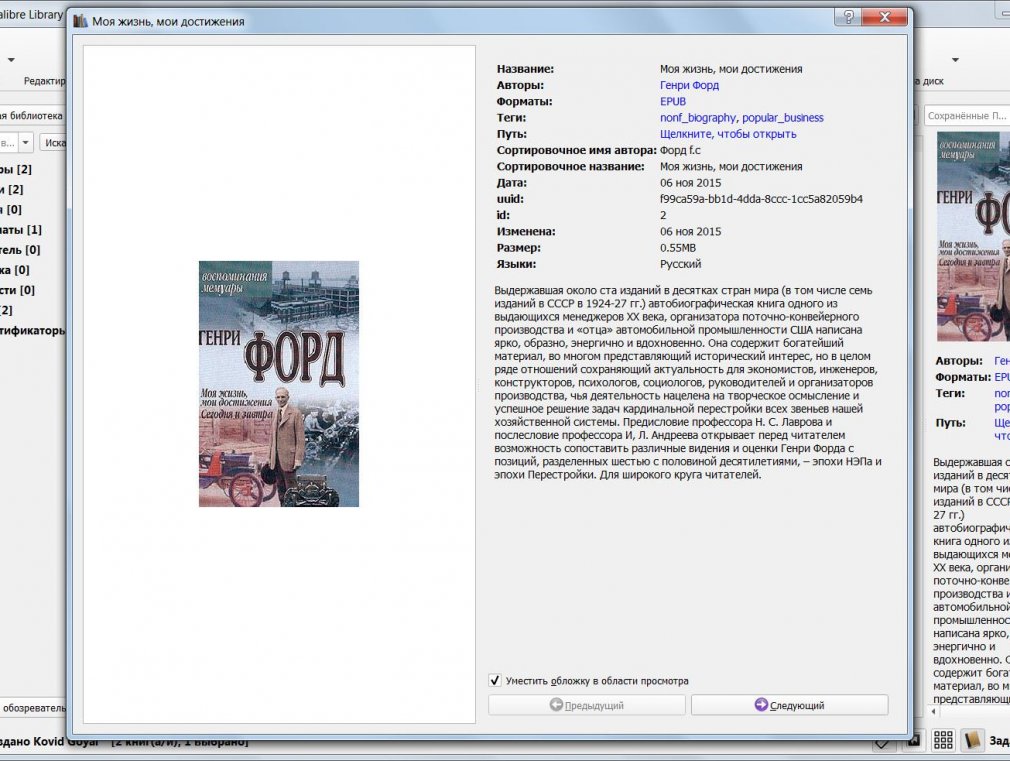The image size is (1010, 761).
Task: Close the book details dialog
Action: [885, 17]
